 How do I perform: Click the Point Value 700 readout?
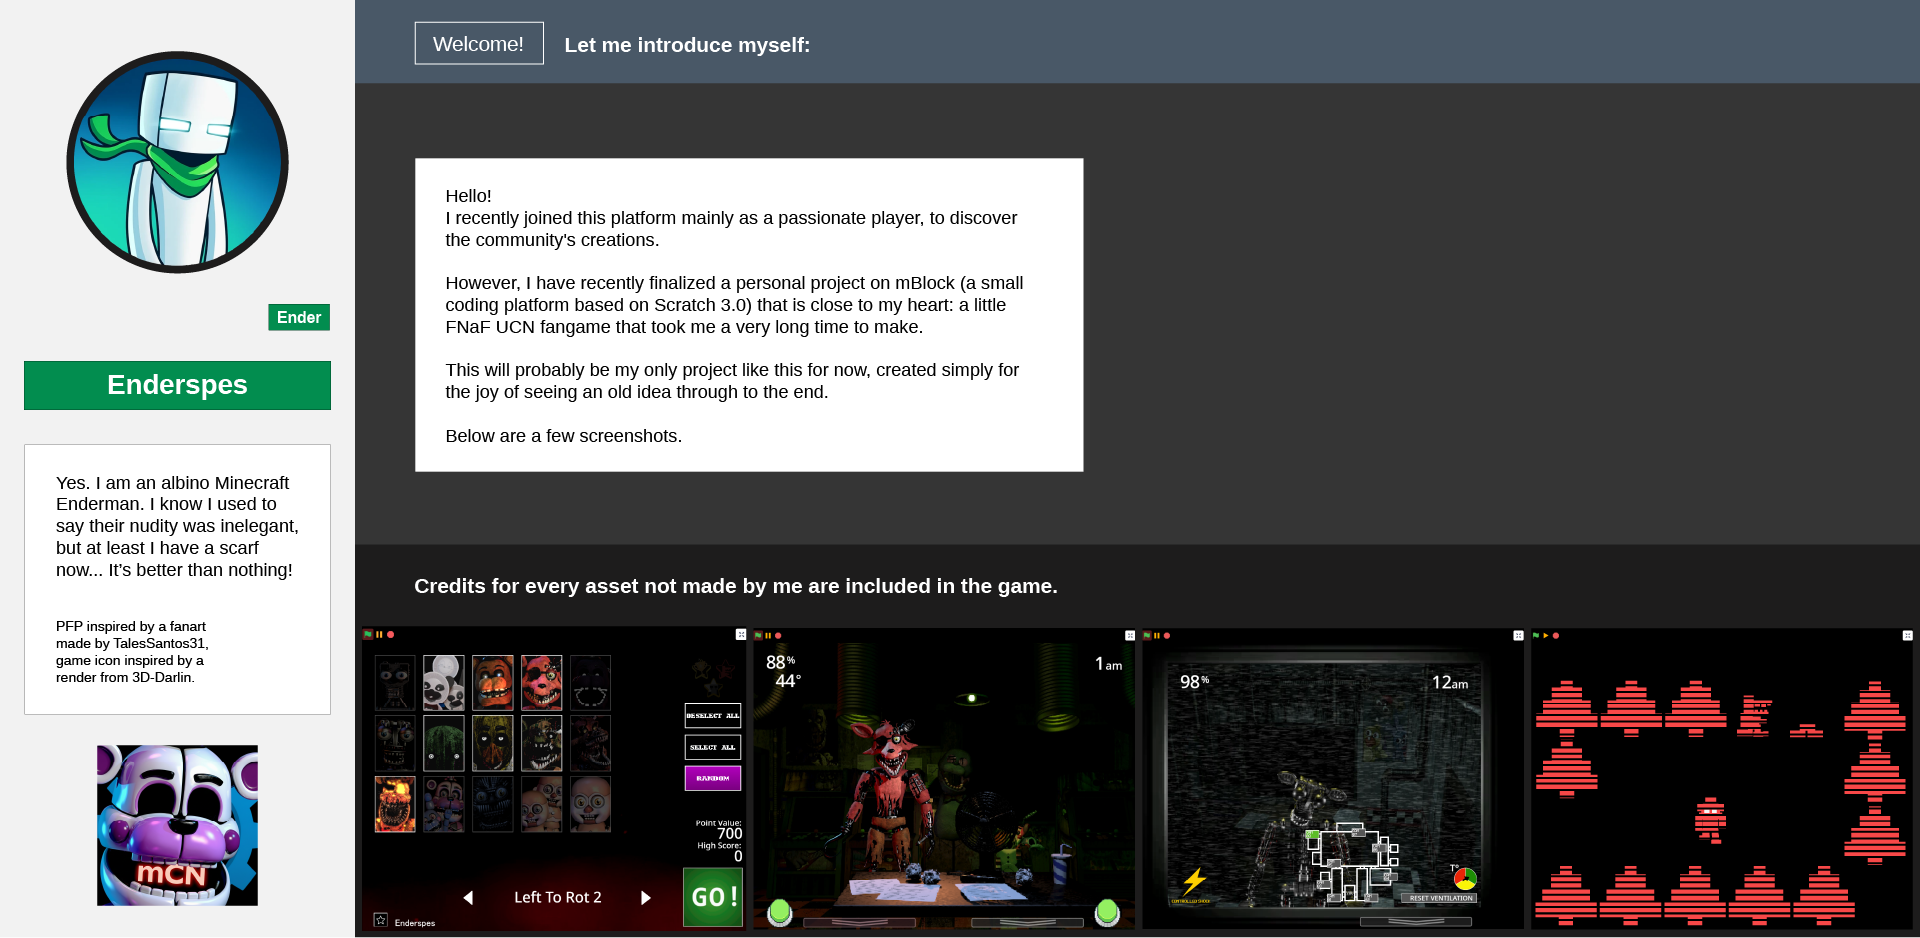719,830
